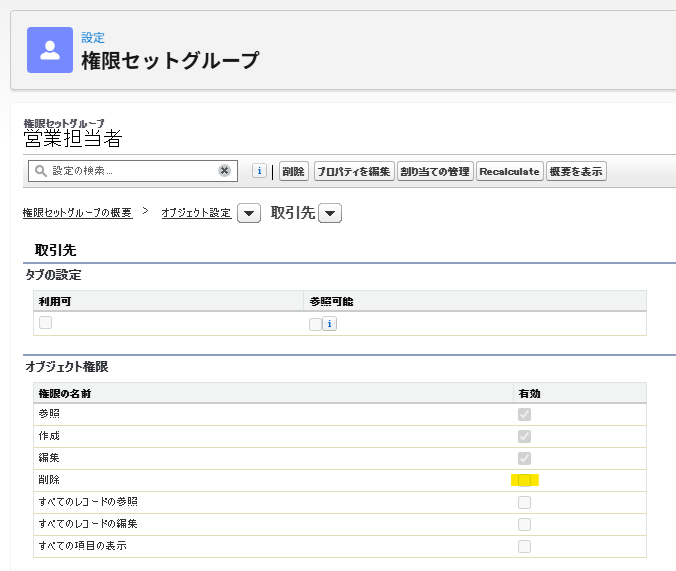Click the 権限の名前 column header
This screenshot has width=676, height=571.
(65, 393)
